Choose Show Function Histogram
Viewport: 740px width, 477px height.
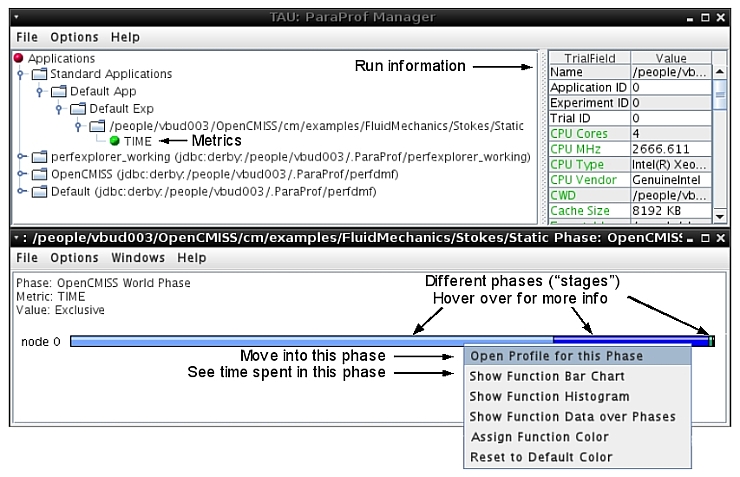coord(578,396)
